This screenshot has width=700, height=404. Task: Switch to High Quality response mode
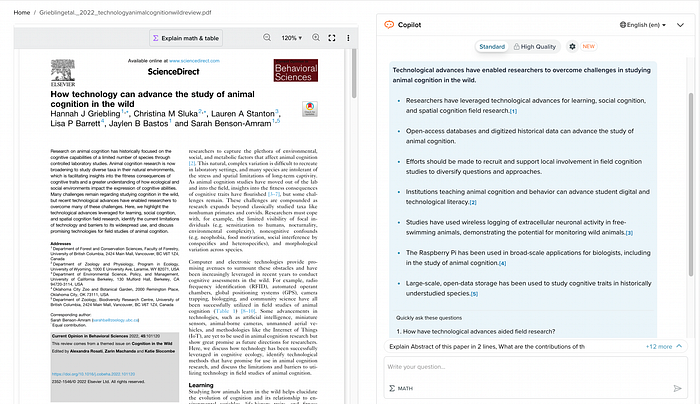(x=537, y=47)
